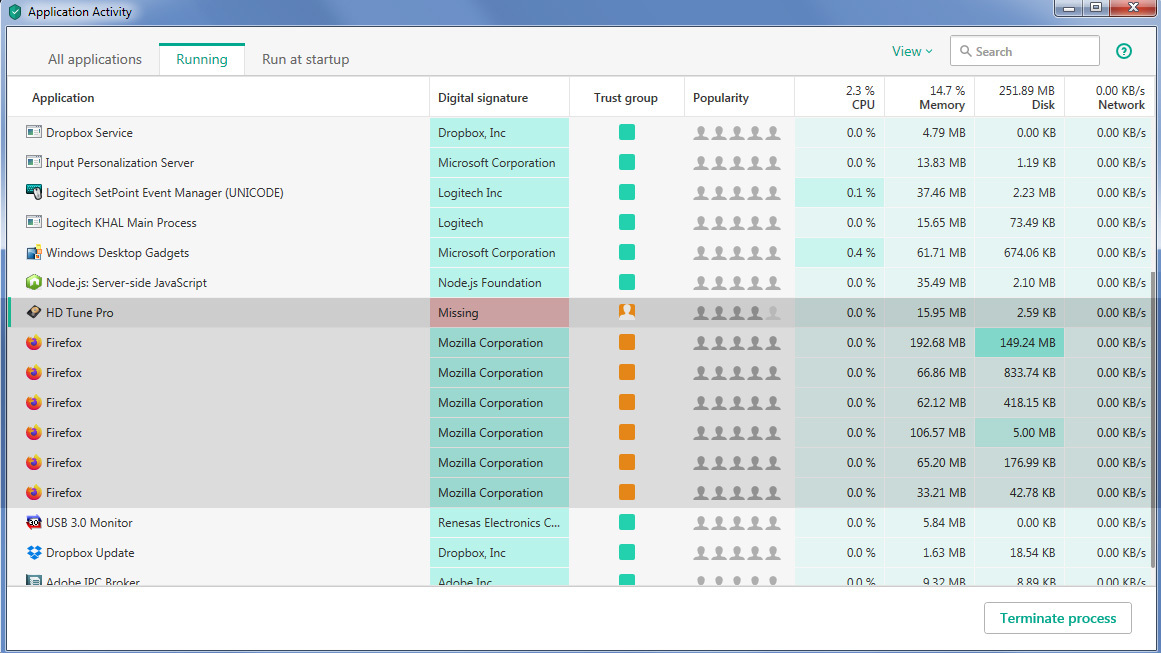
Task: Sort by the Digital signature column header
Action: (483, 98)
